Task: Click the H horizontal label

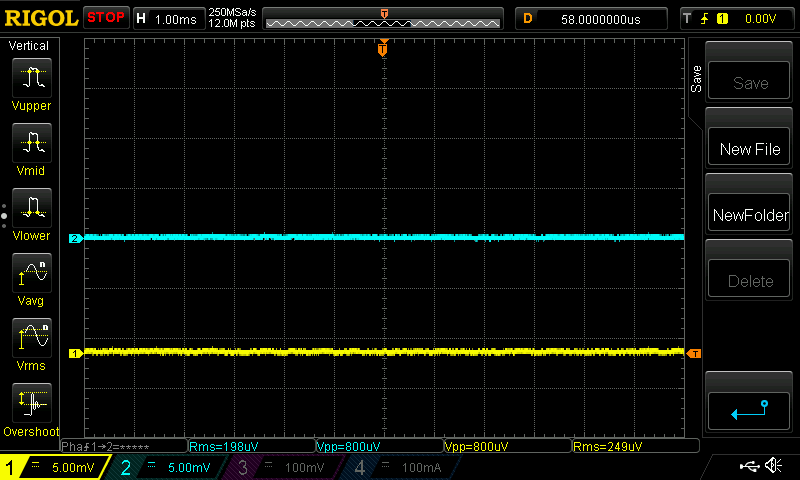Action: (x=141, y=19)
